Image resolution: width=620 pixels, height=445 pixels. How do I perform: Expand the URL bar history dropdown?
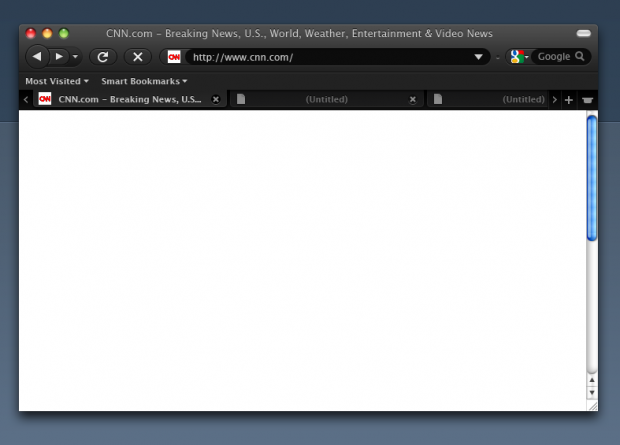coord(478,57)
